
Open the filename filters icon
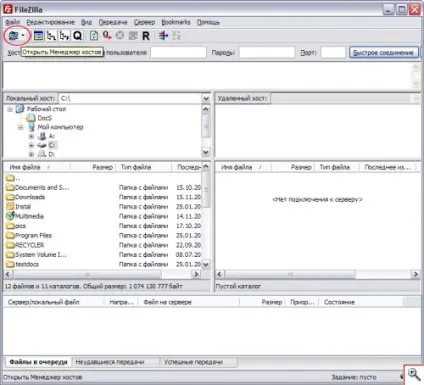pyautogui.click(x=163, y=36)
